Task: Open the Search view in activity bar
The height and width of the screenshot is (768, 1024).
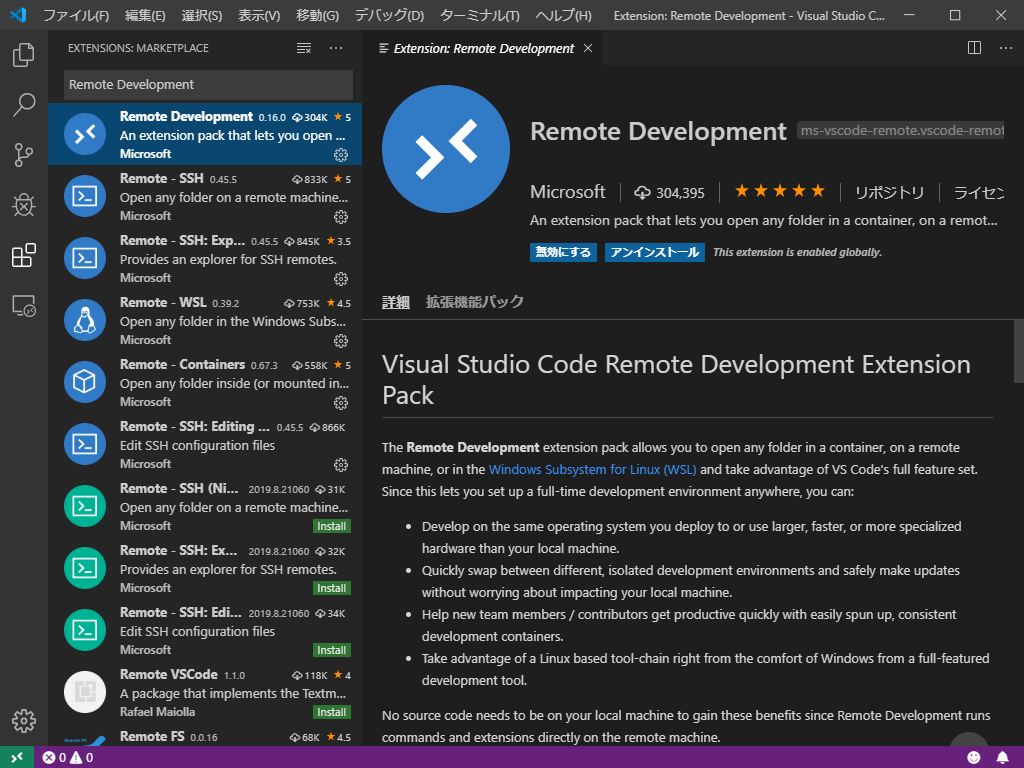Action: (24, 104)
